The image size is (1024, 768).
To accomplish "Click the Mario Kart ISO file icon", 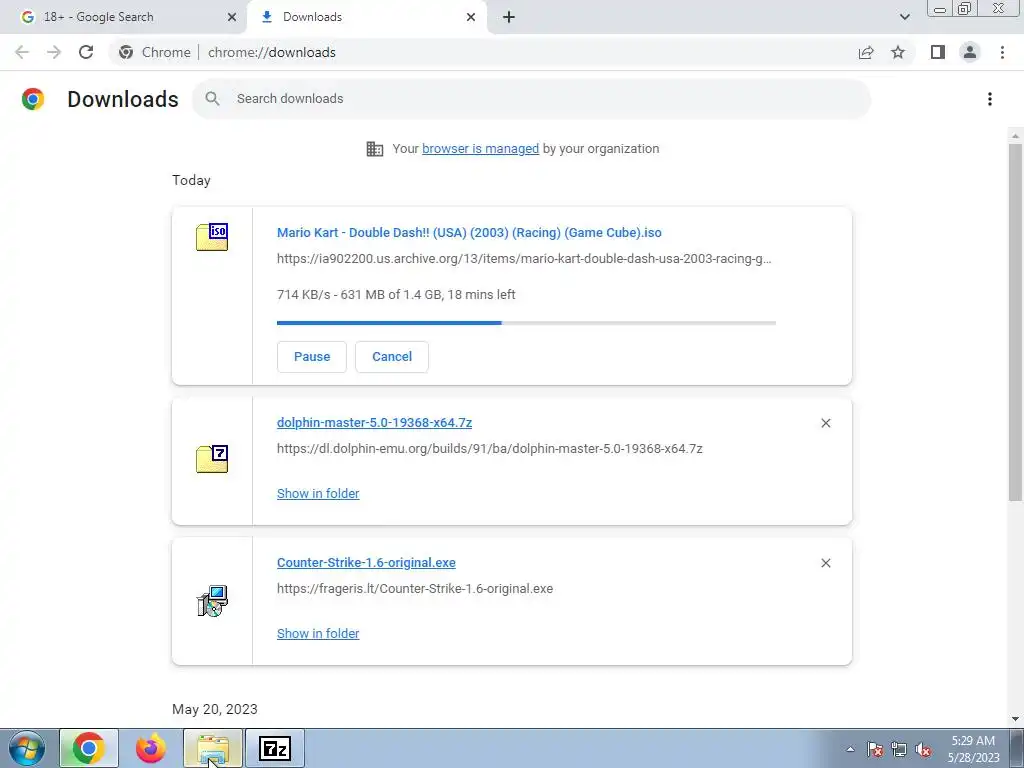I will (x=212, y=236).
